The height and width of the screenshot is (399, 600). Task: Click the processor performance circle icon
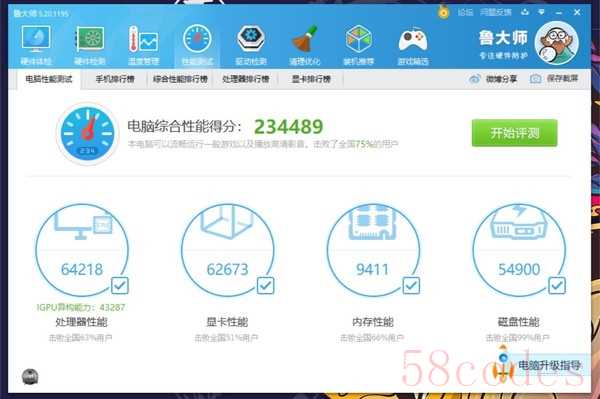[x=82, y=250]
